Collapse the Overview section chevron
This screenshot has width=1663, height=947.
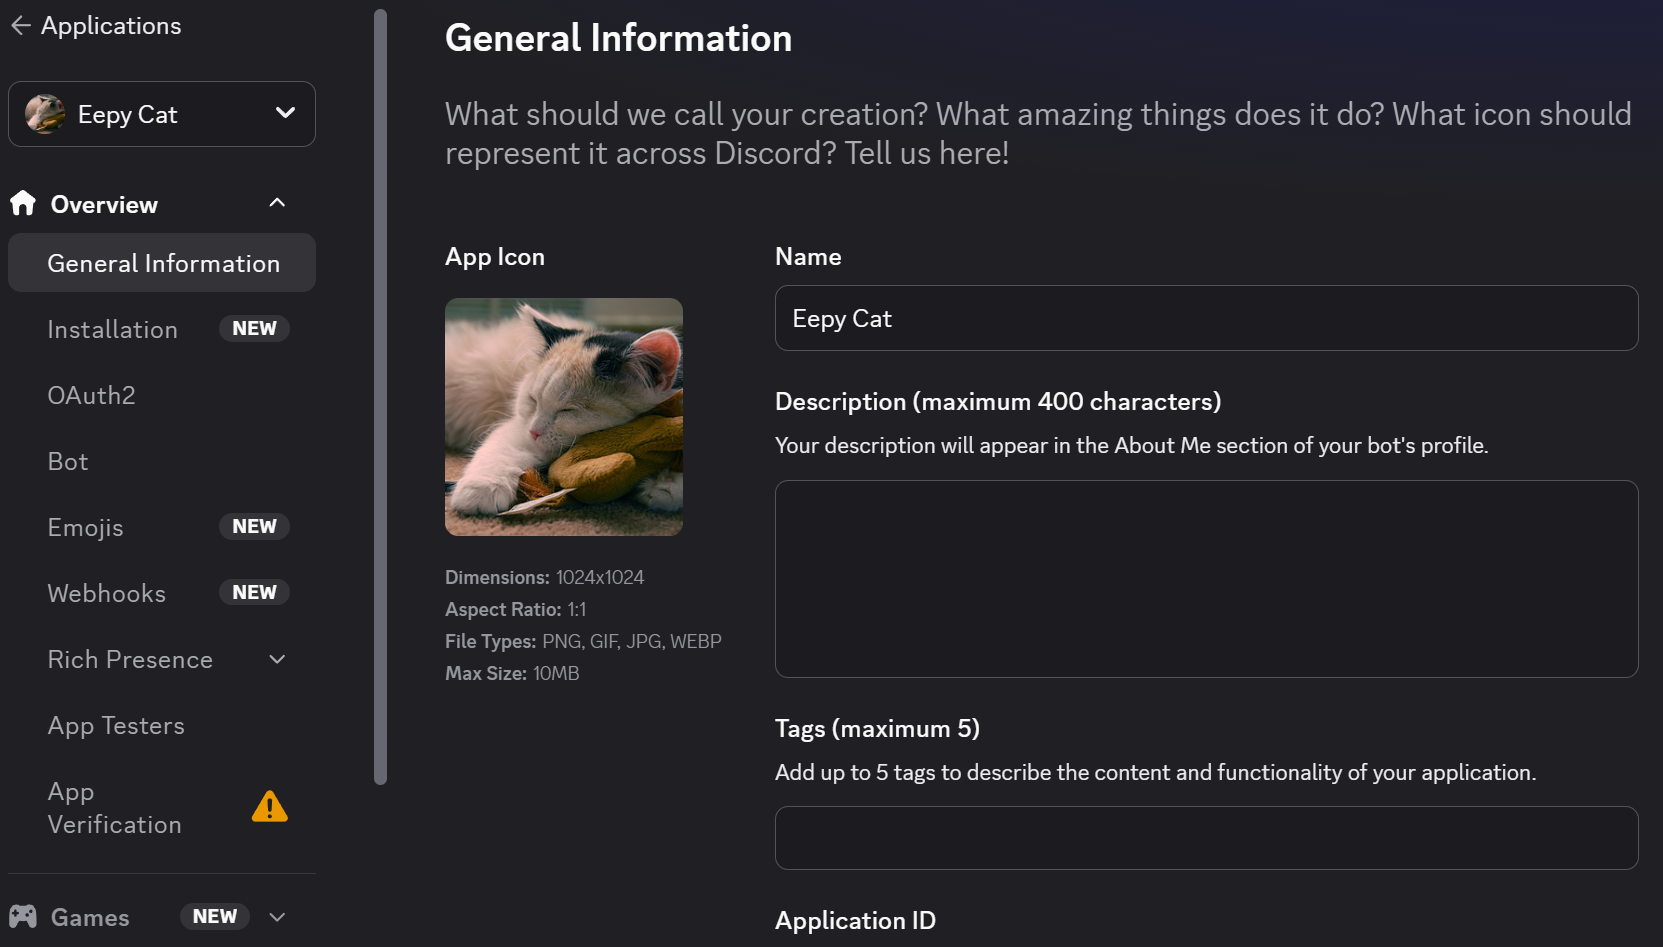[x=277, y=203]
